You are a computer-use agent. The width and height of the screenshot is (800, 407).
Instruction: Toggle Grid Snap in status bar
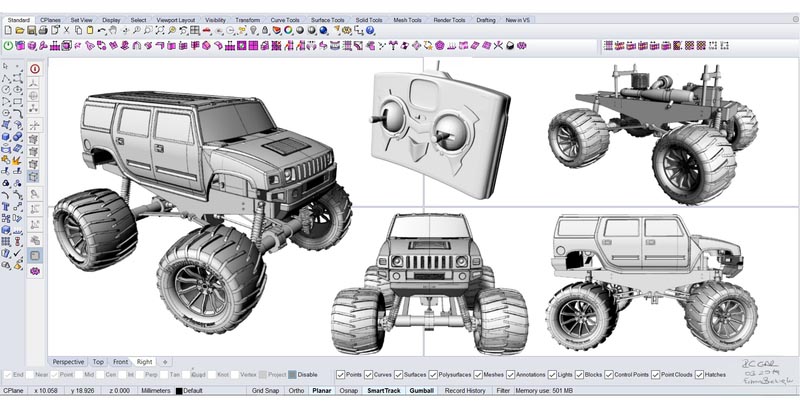tap(265, 391)
